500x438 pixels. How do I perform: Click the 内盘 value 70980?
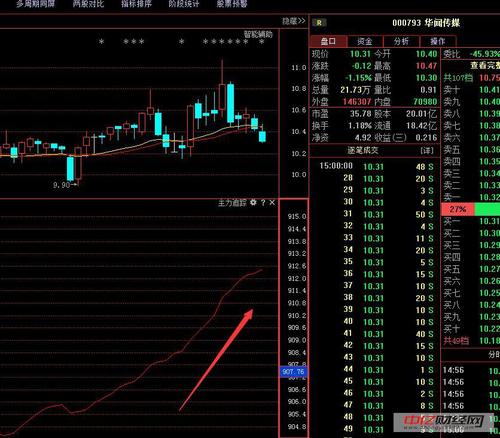[425, 102]
